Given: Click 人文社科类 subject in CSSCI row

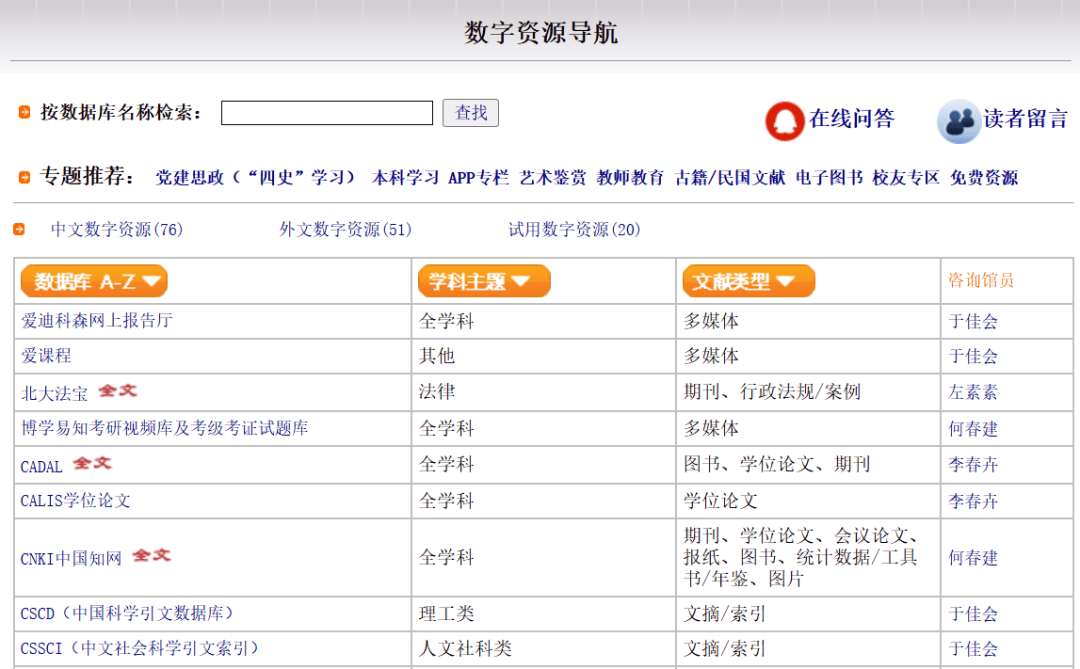Looking at the screenshot, I should pos(465,648).
